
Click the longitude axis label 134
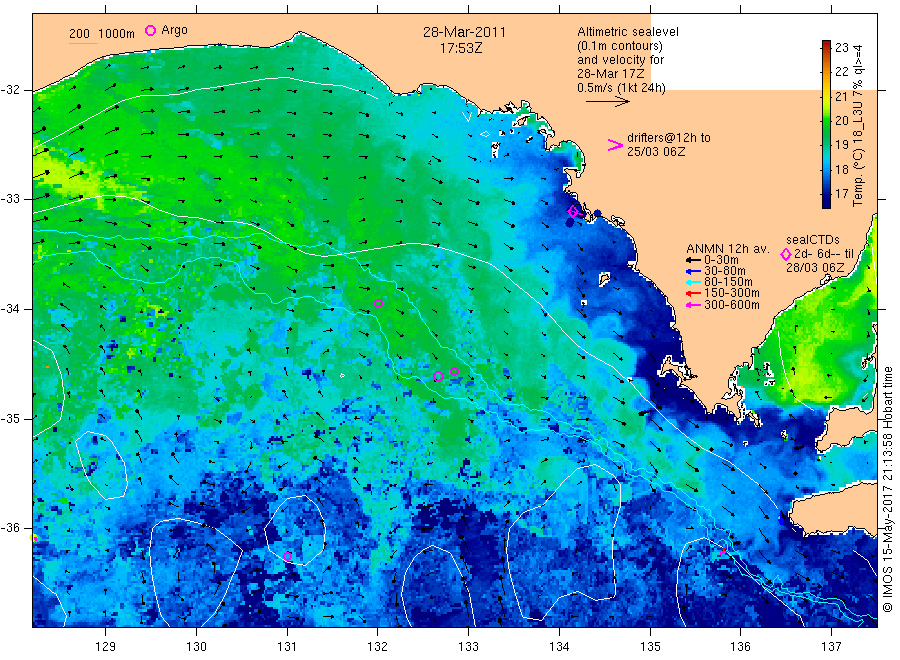click(559, 647)
